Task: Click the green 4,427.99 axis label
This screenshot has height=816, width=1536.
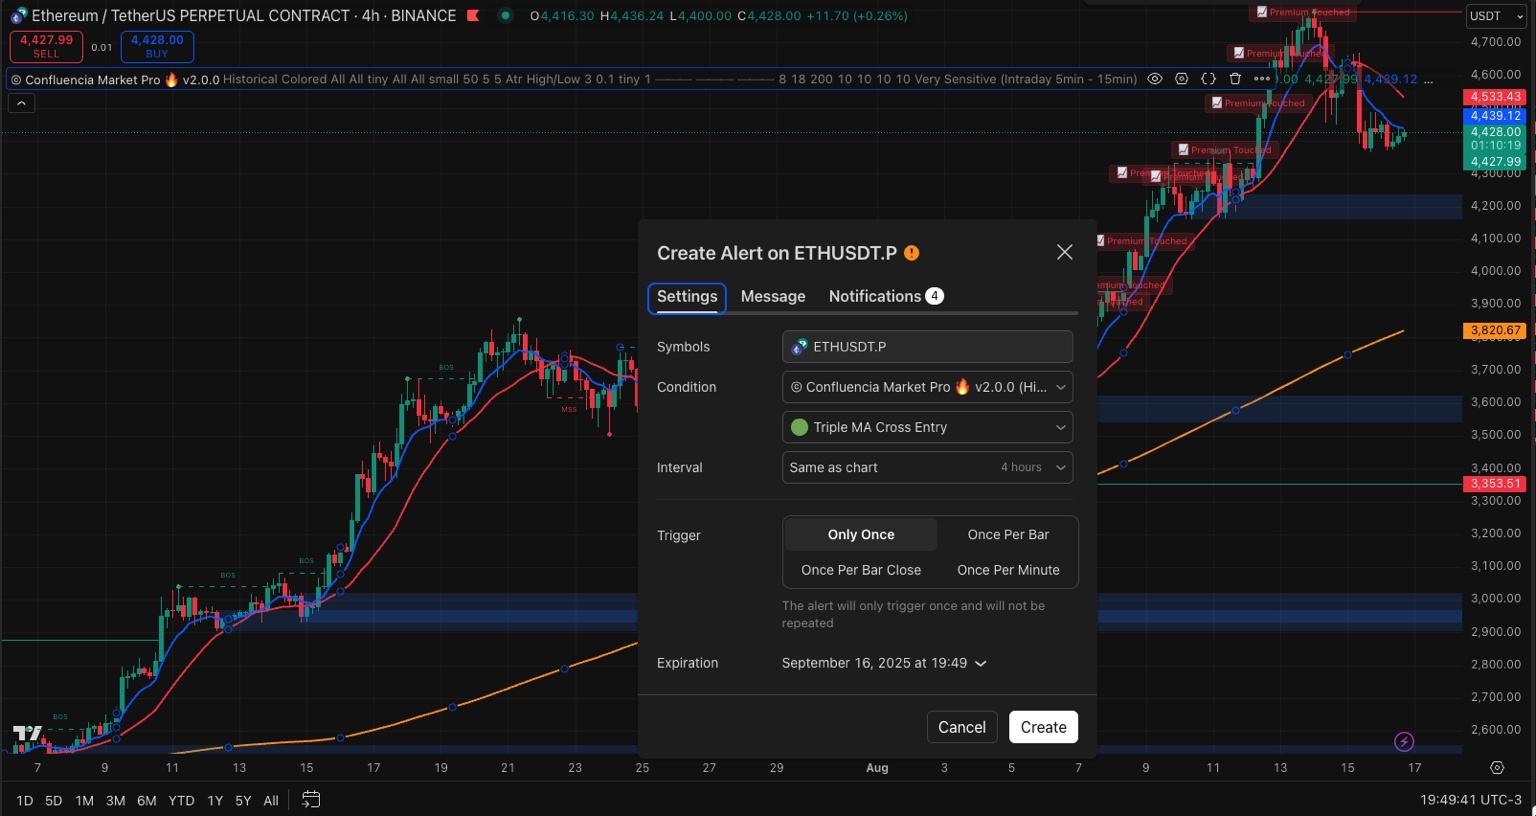Action: [1495, 161]
